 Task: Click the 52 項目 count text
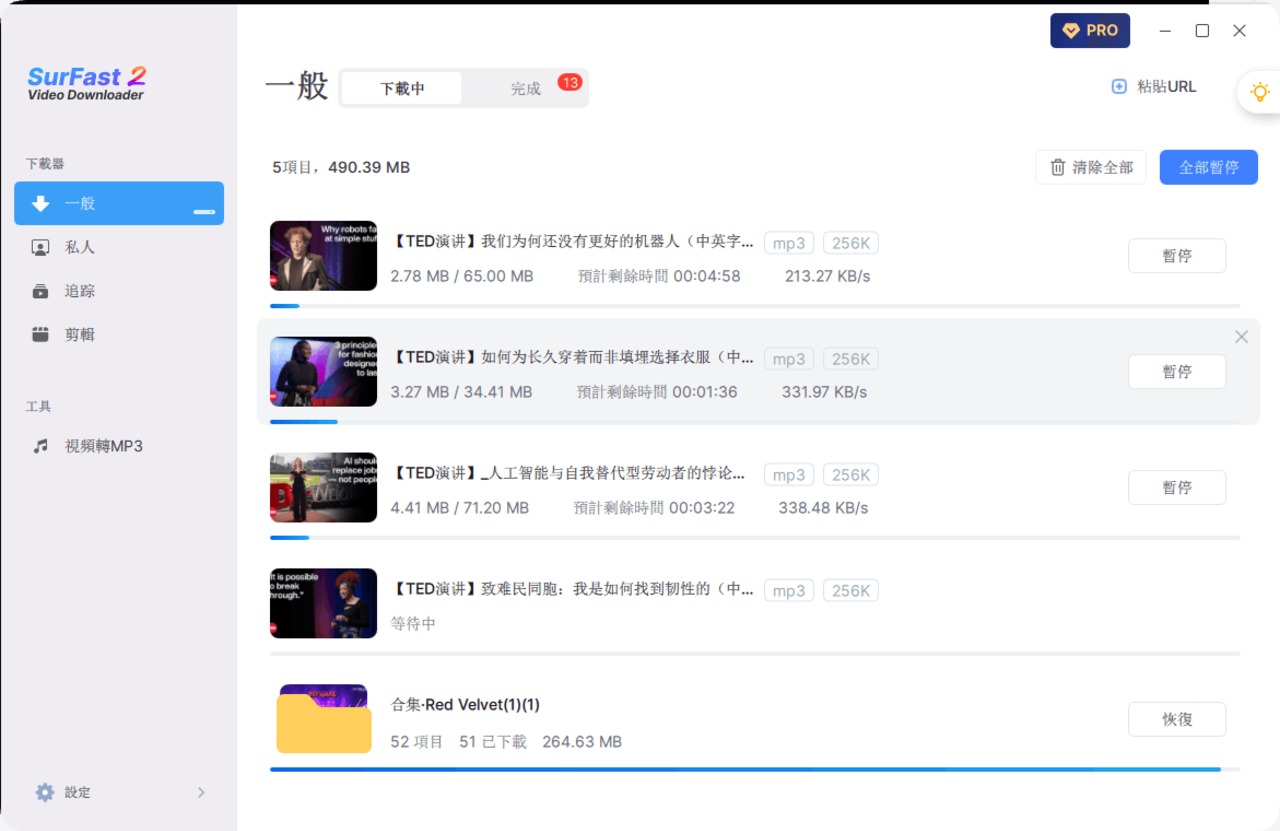coord(417,742)
